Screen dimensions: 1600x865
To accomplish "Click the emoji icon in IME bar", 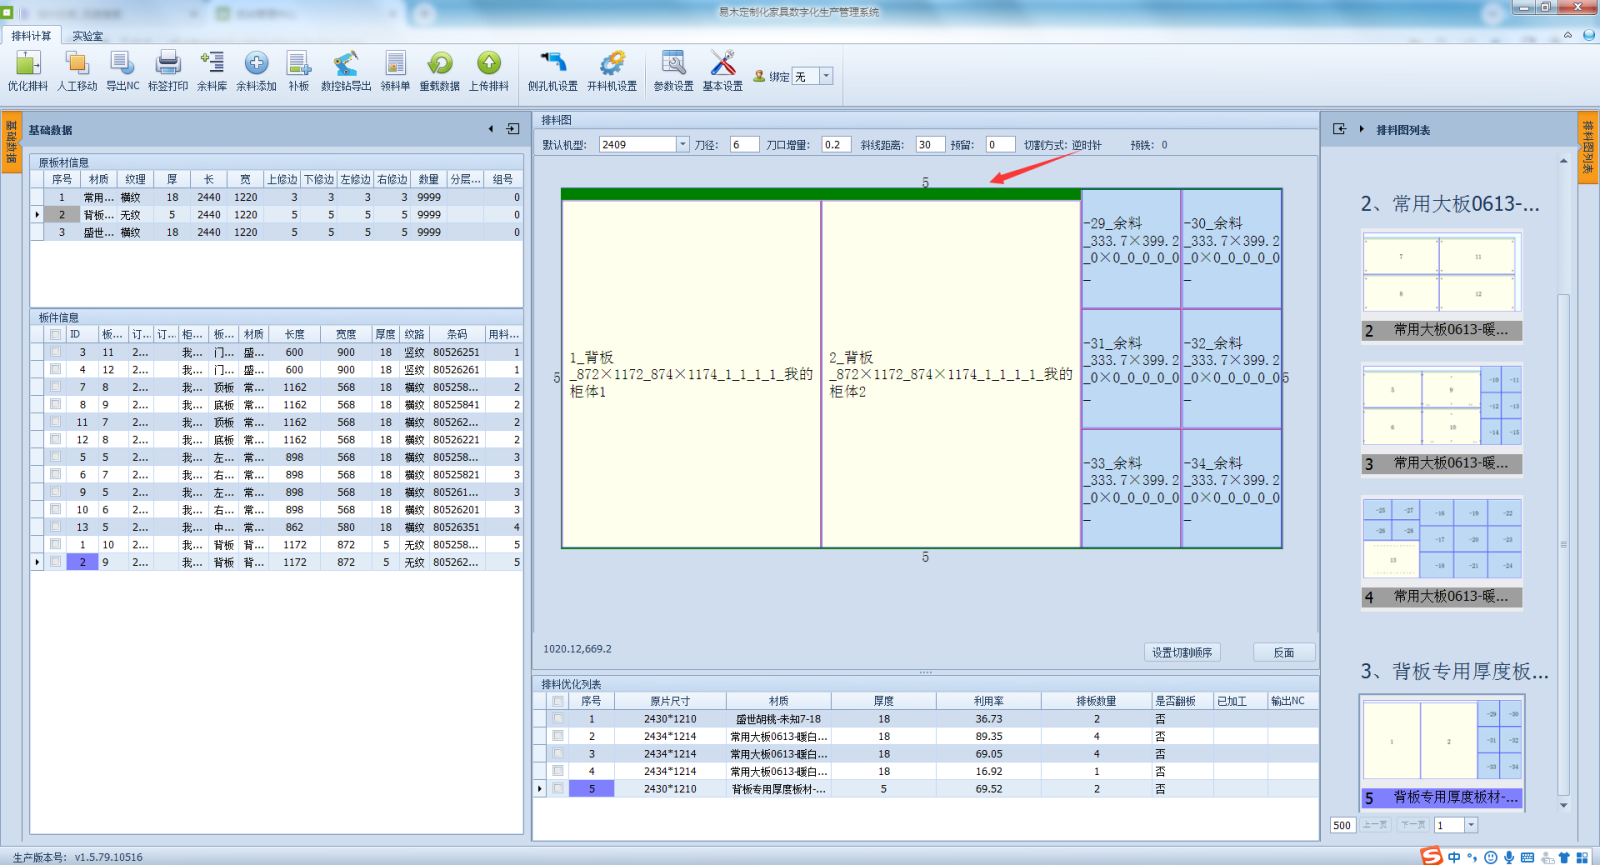I will pyautogui.click(x=1490, y=857).
